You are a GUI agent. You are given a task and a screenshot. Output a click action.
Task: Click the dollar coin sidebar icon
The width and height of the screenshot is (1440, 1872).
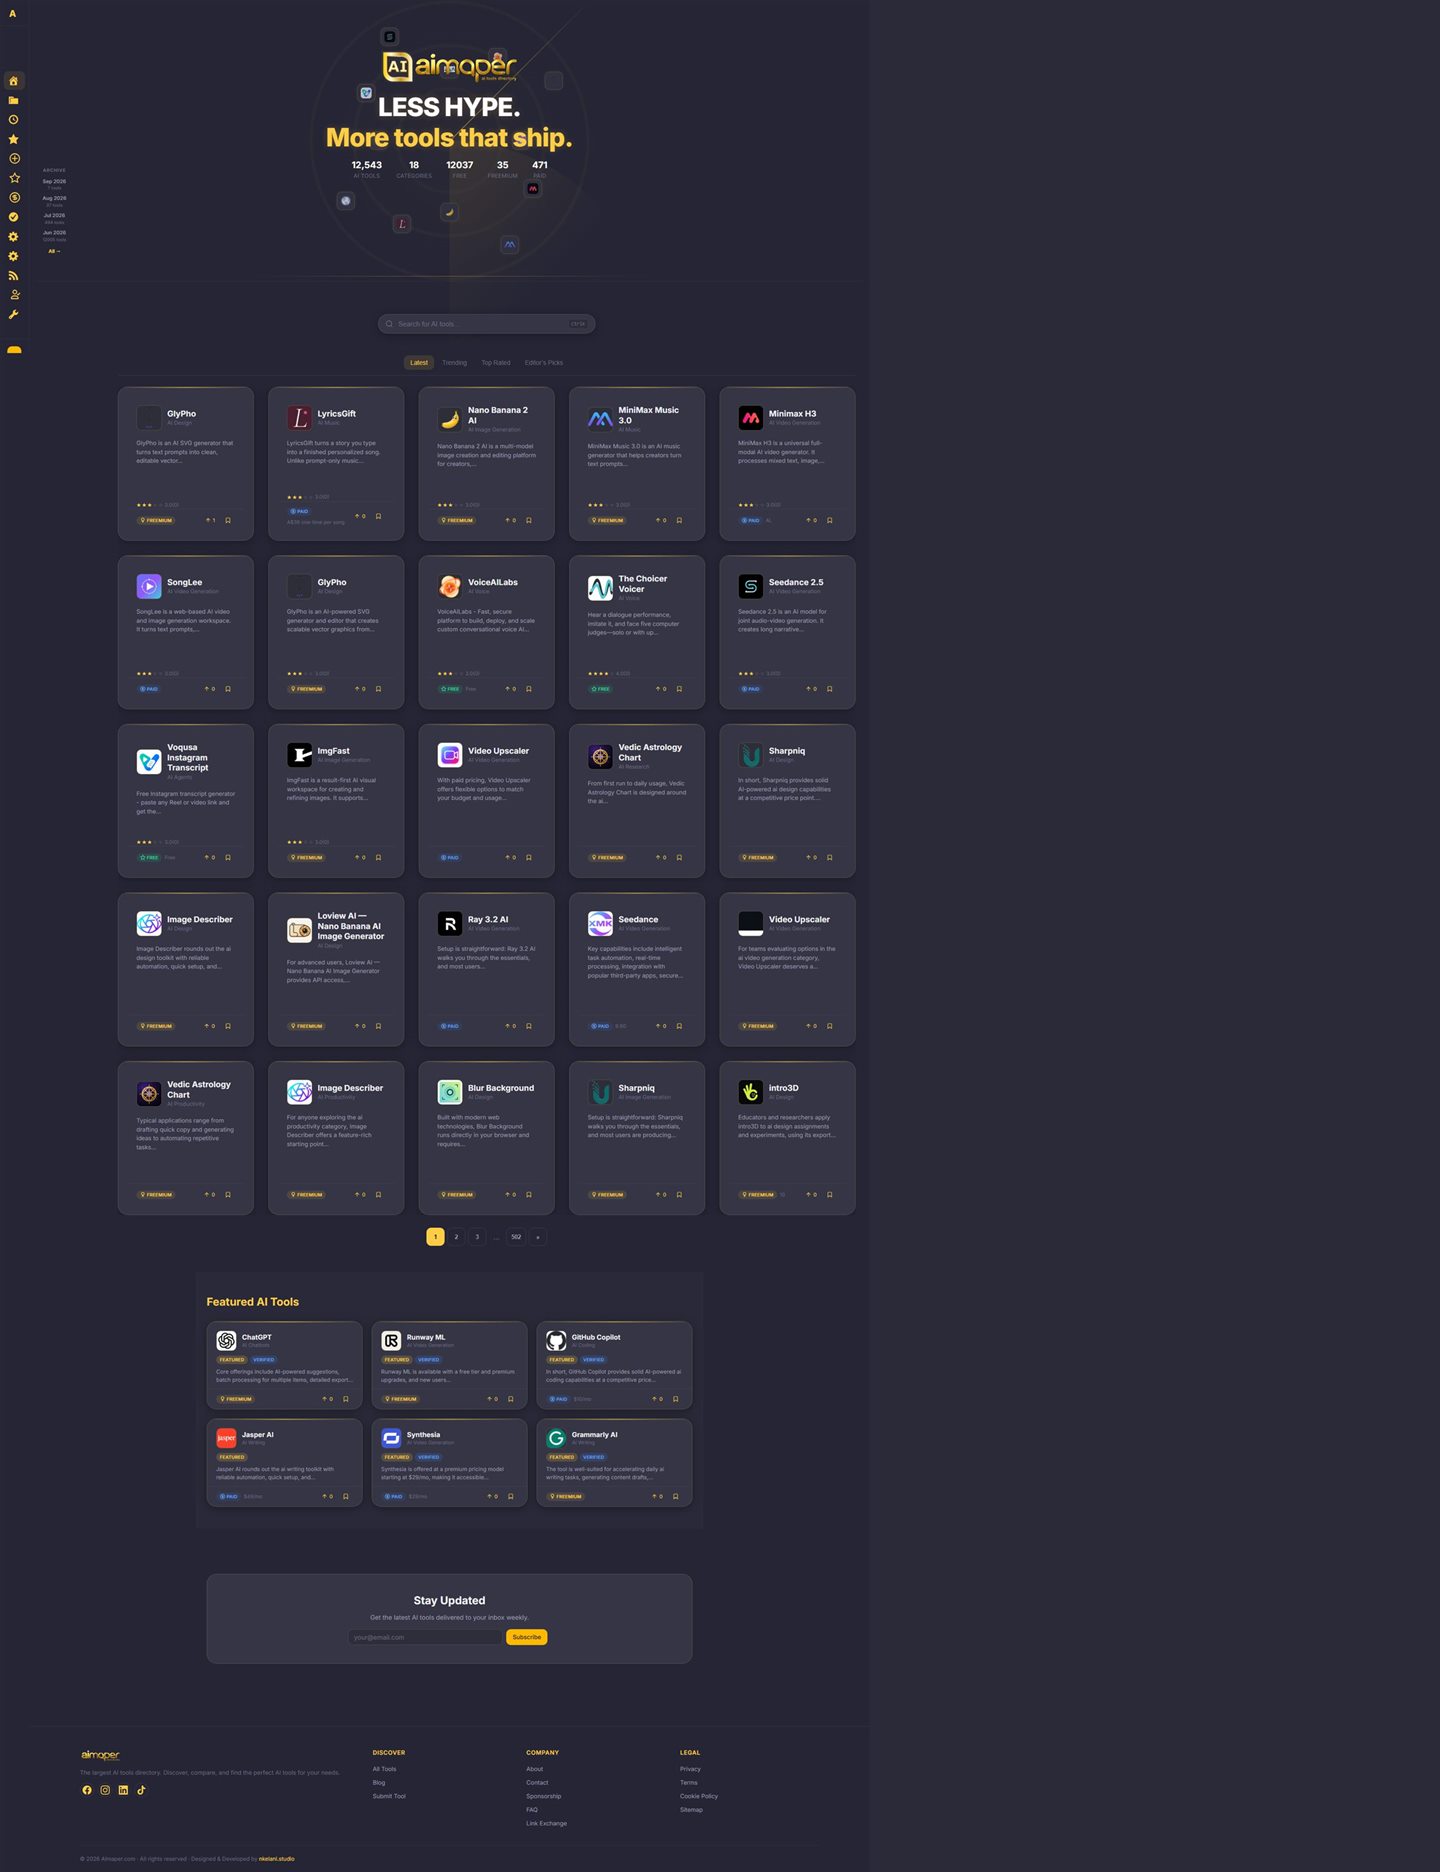(13, 198)
